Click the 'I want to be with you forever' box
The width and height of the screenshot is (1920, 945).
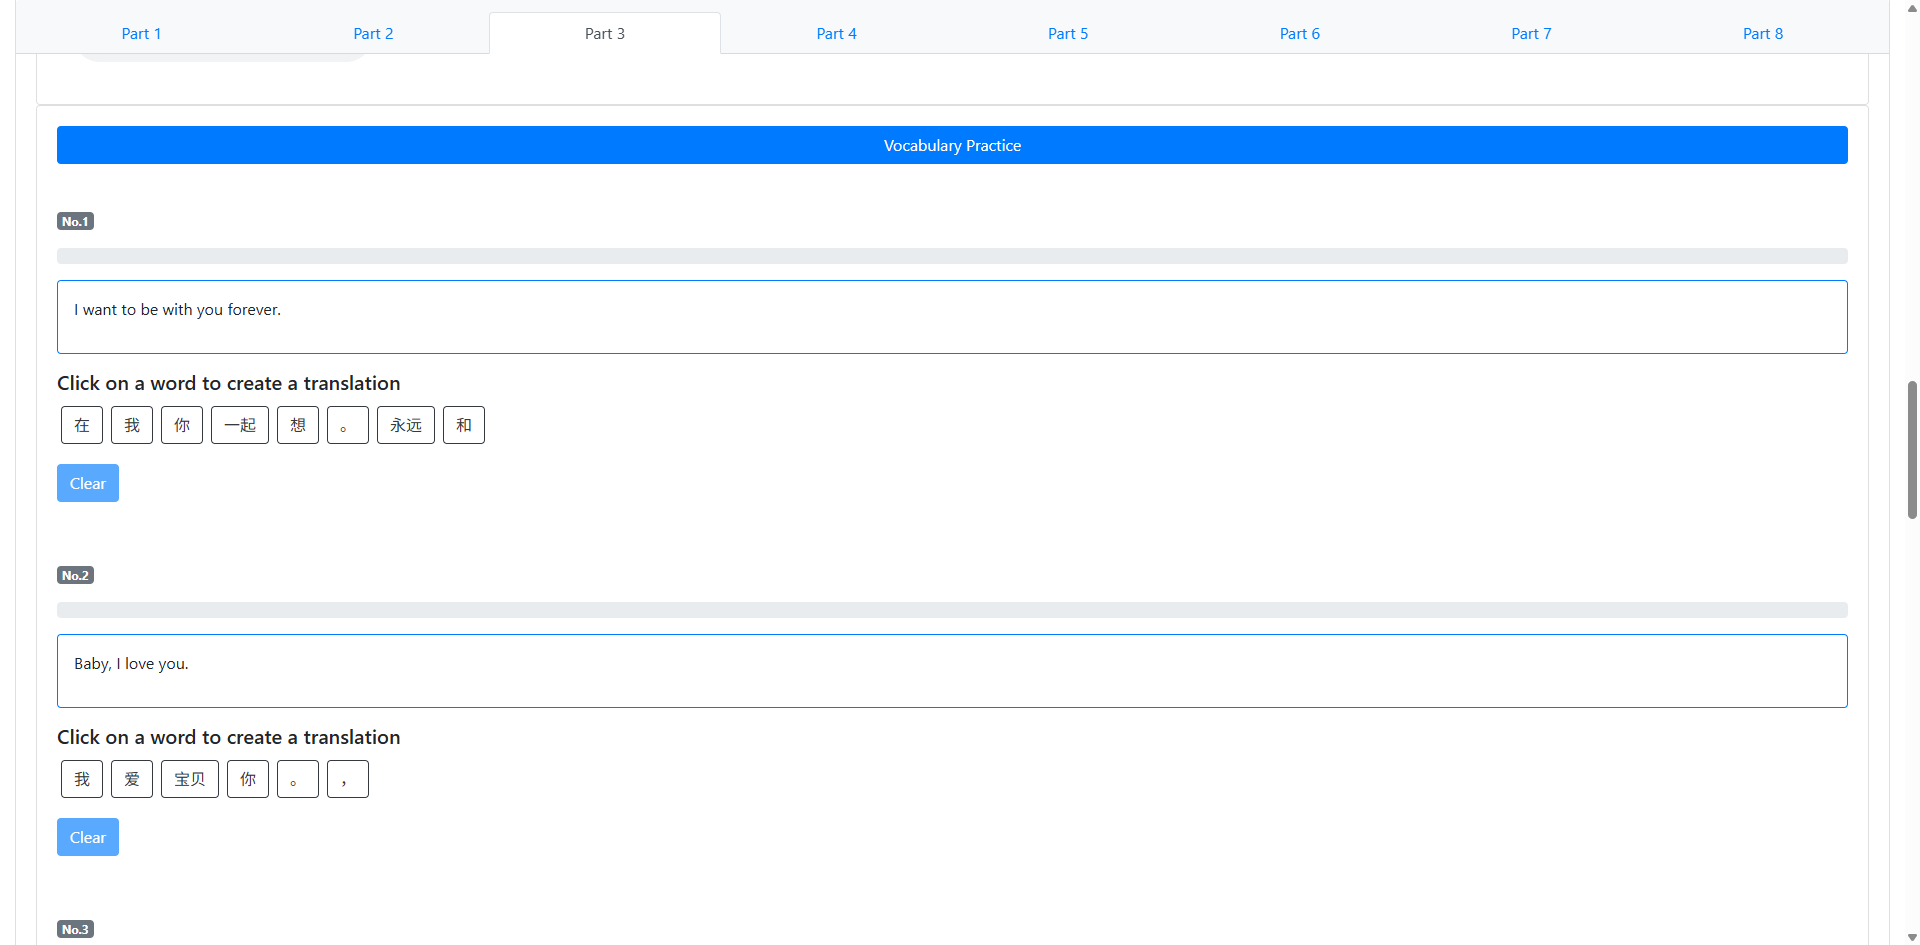point(952,317)
